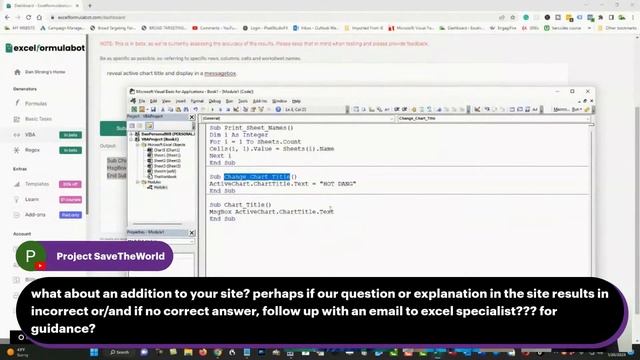The width and height of the screenshot is (640, 360).
Task: Click the 'Sub Print_Sheet_Names()' code line
Action: (251, 128)
